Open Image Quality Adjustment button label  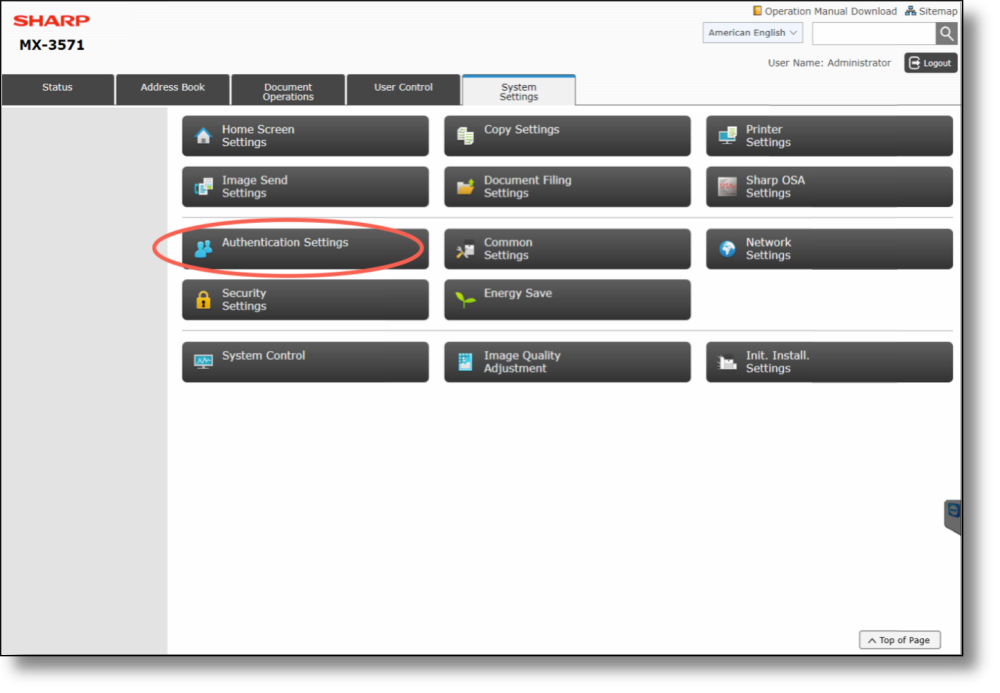522,362
